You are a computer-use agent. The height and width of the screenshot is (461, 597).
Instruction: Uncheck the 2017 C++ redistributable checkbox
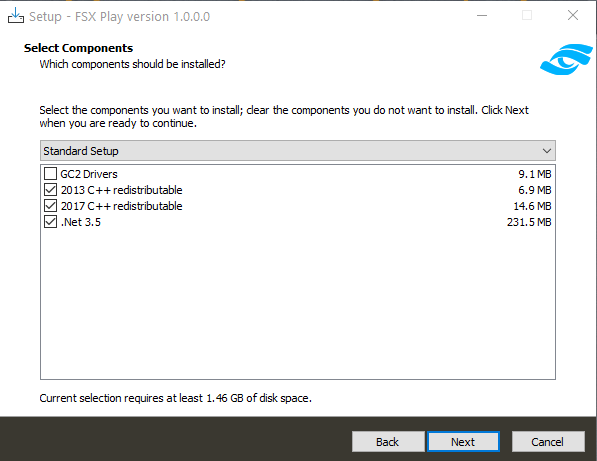(x=50, y=206)
